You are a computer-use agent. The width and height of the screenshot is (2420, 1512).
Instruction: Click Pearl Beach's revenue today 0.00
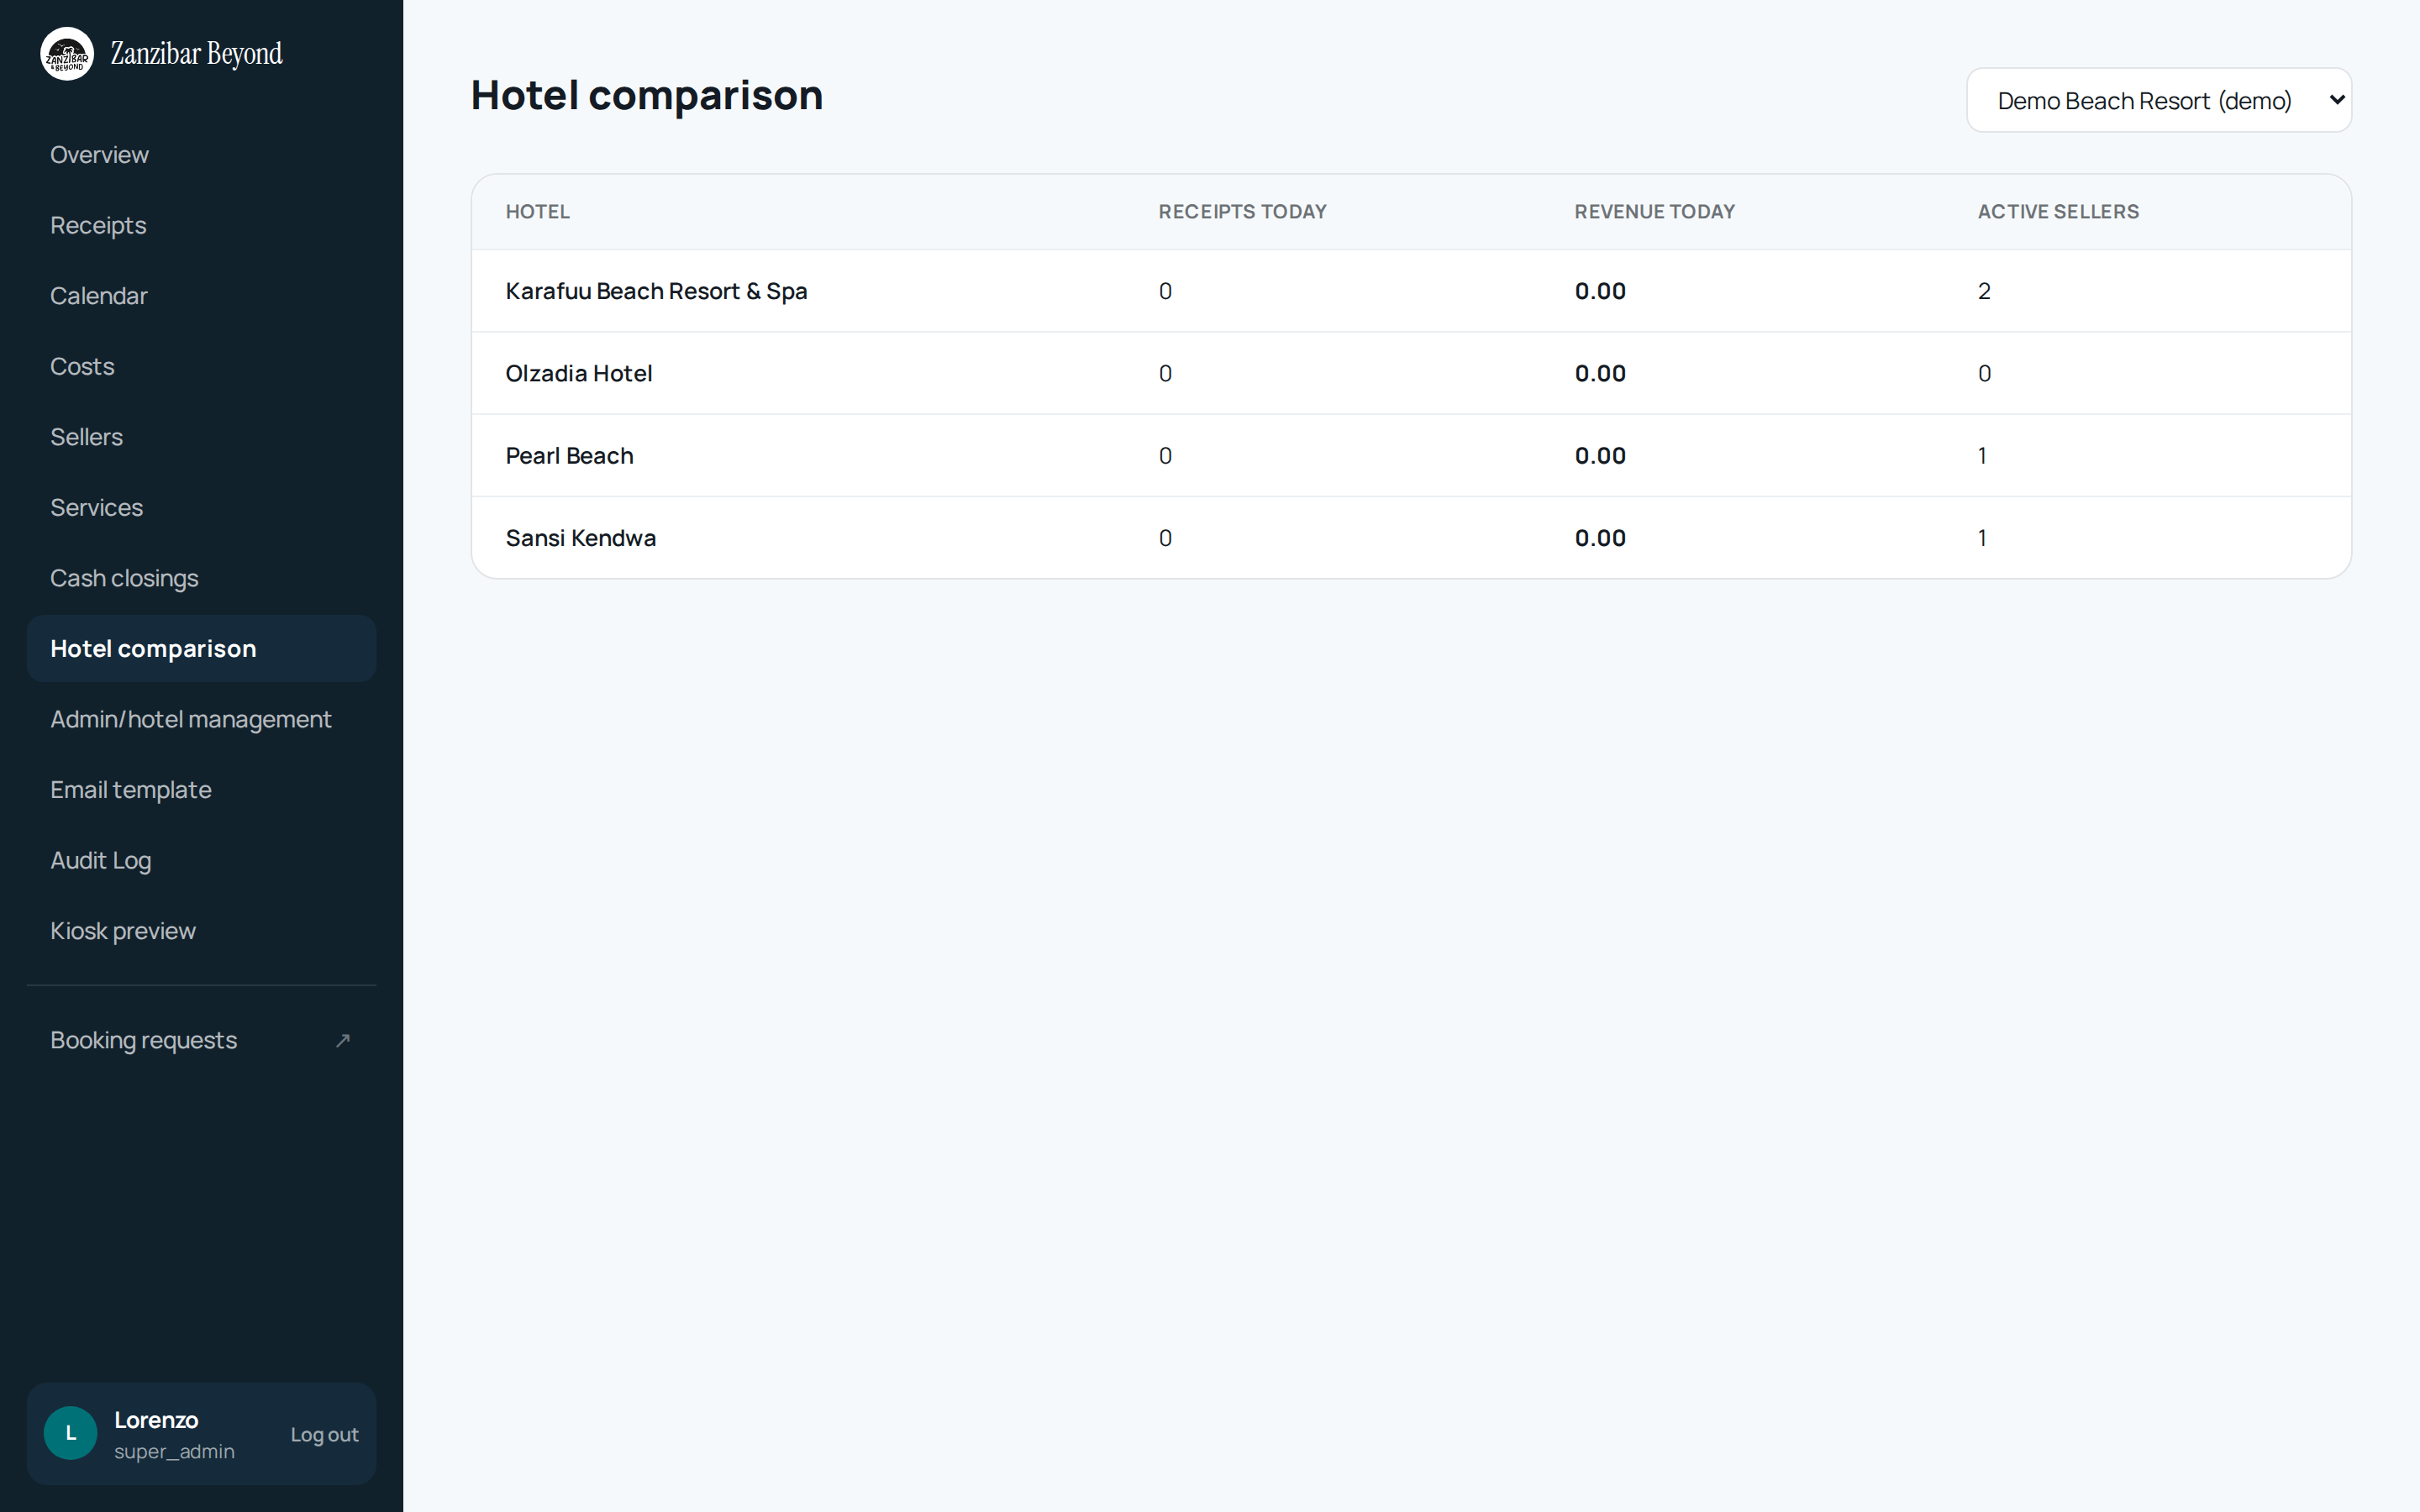tap(1600, 456)
